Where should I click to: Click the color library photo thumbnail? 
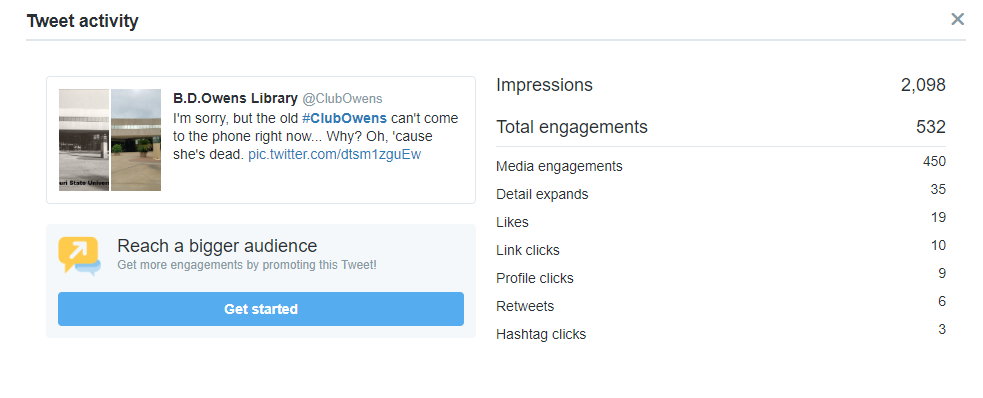point(136,140)
